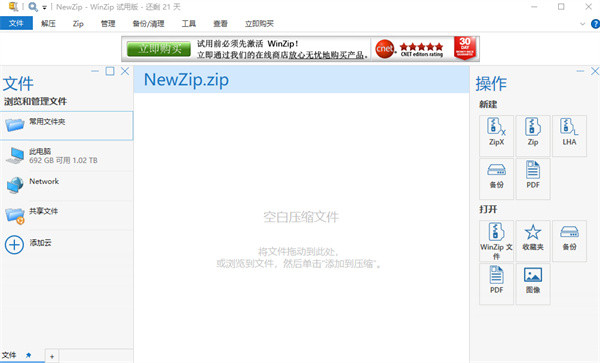
Task: Open the 解压 ribbon tab
Action: click(x=48, y=24)
